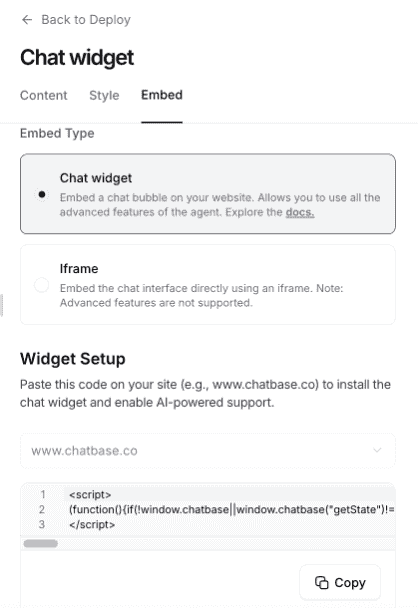Click the copy icon in Copy button
The width and height of the screenshot is (418, 608).
(x=321, y=582)
